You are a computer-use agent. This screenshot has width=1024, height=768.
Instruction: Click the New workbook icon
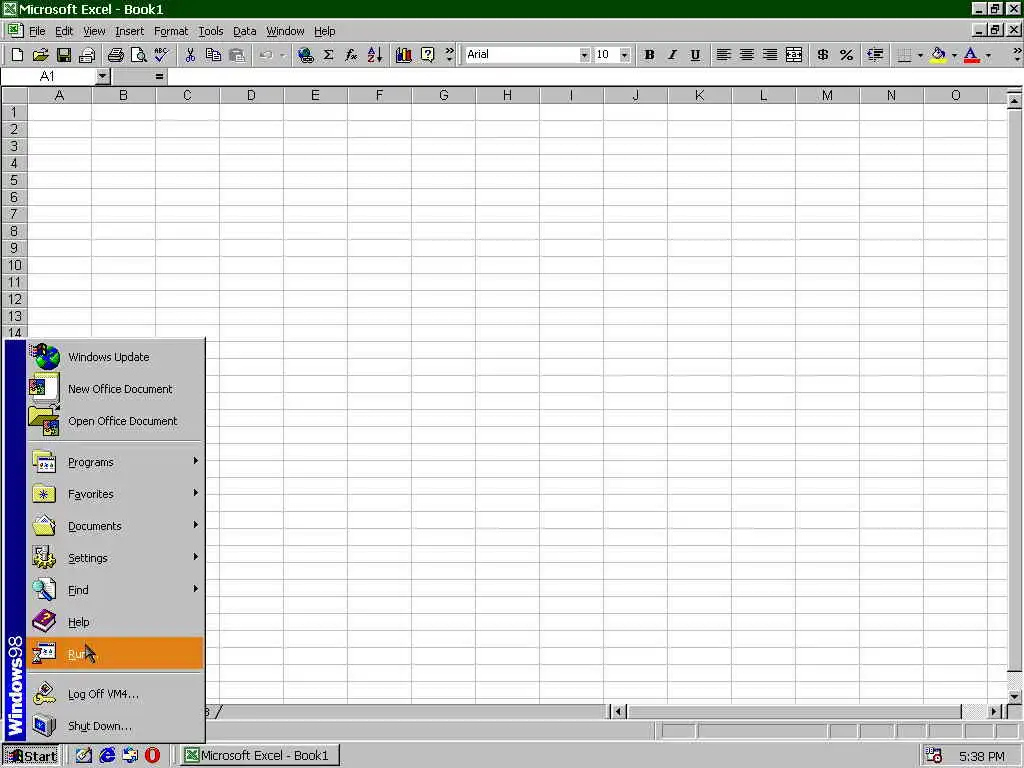(18, 55)
